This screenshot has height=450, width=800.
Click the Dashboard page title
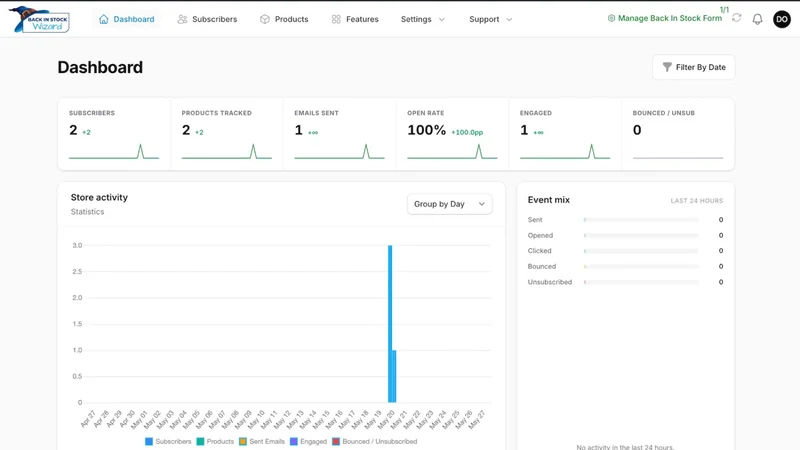(x=100, y=67)
